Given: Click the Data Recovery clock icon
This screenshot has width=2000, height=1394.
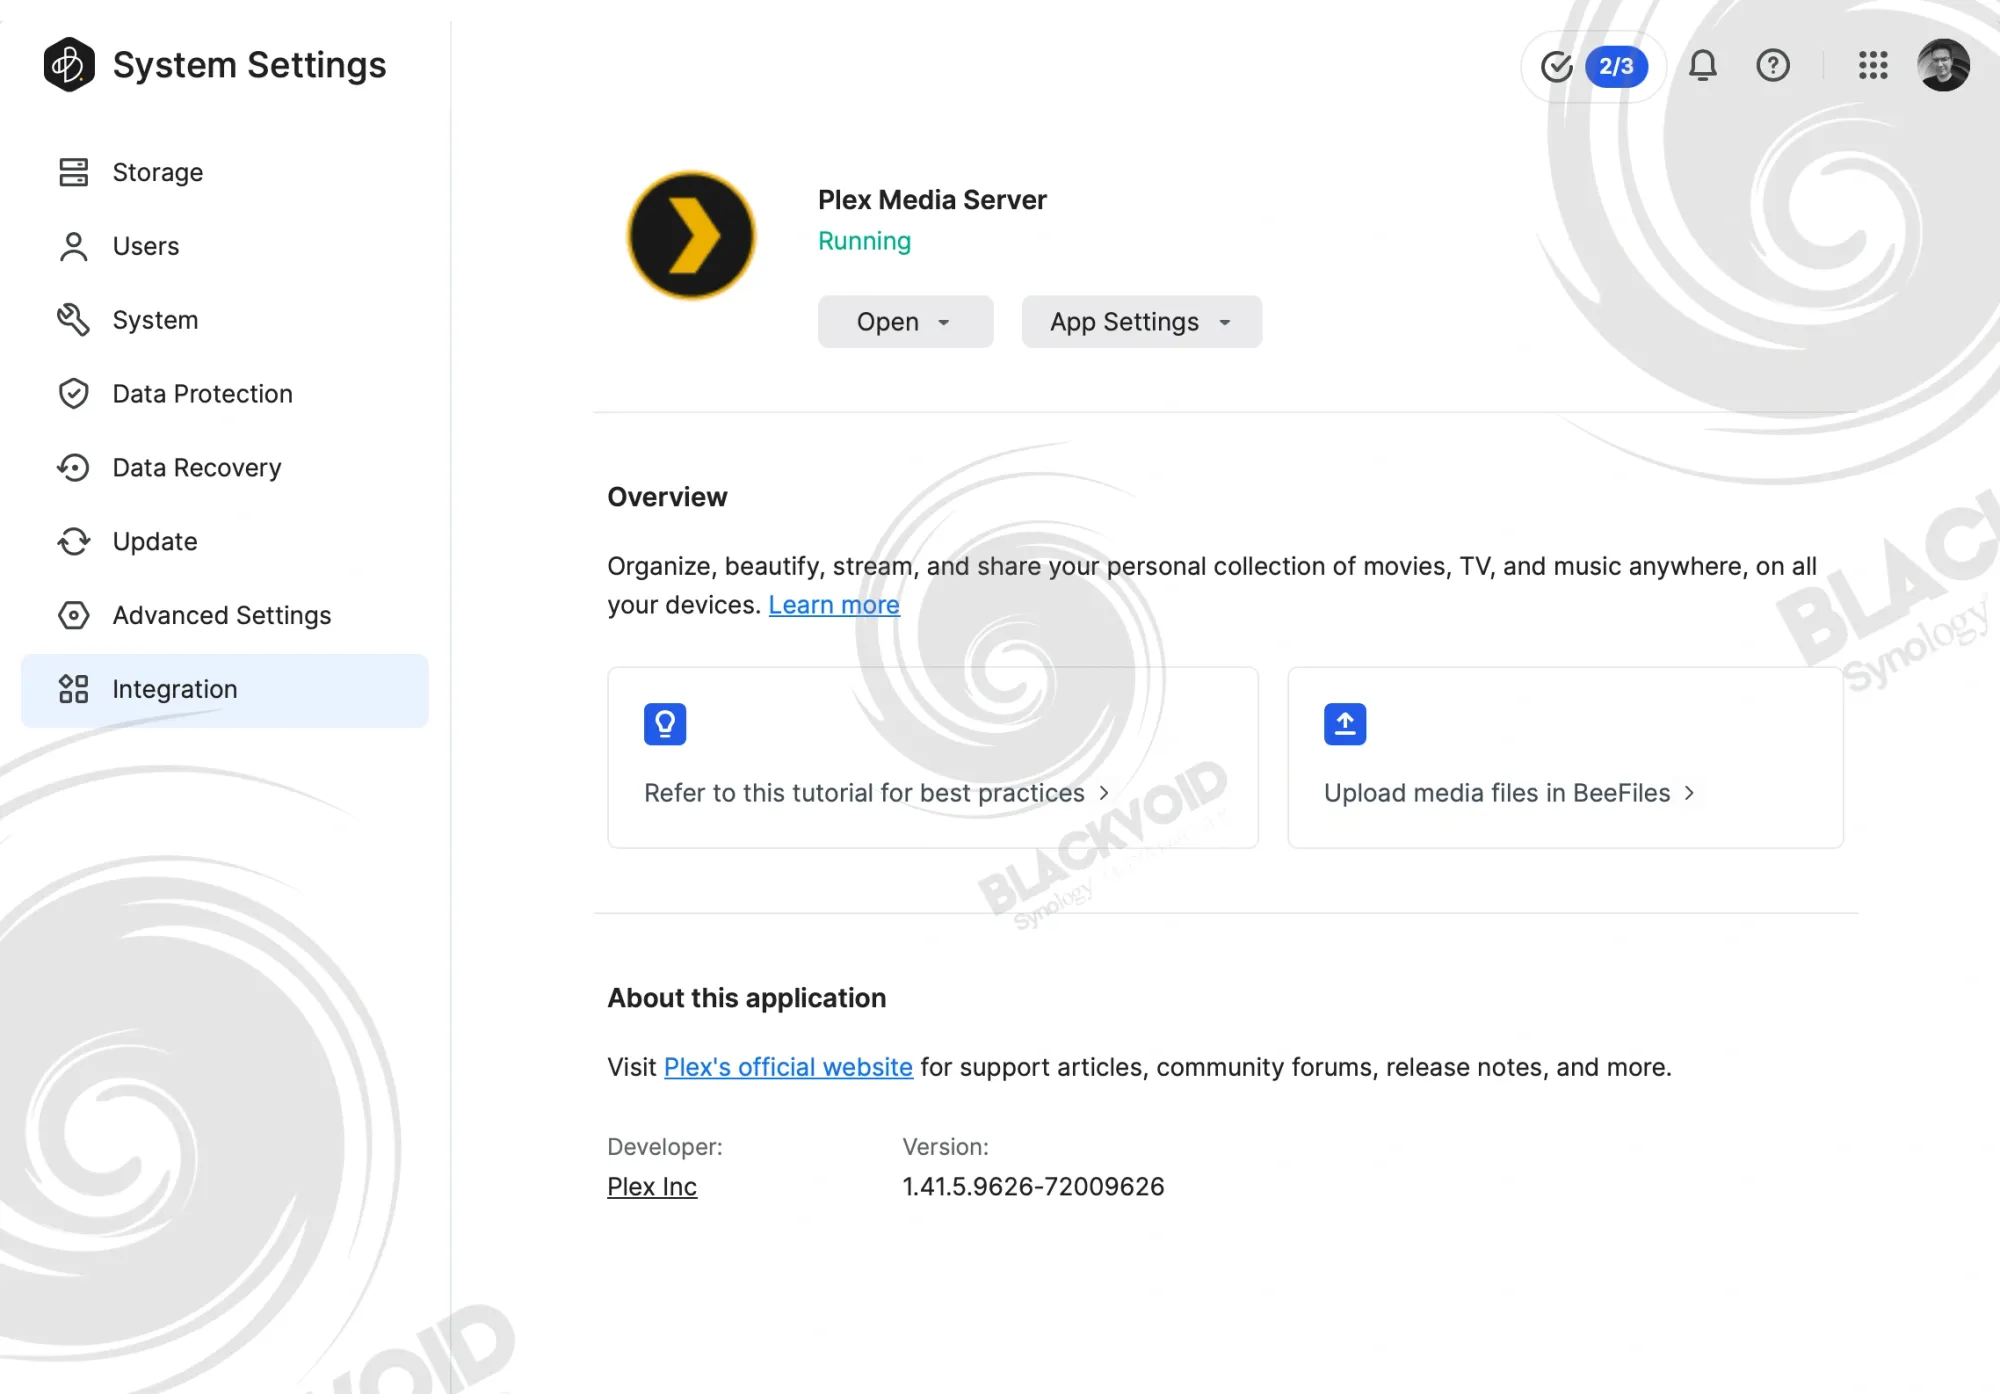Looking at the screenshot, I should (x=73, y=468).
